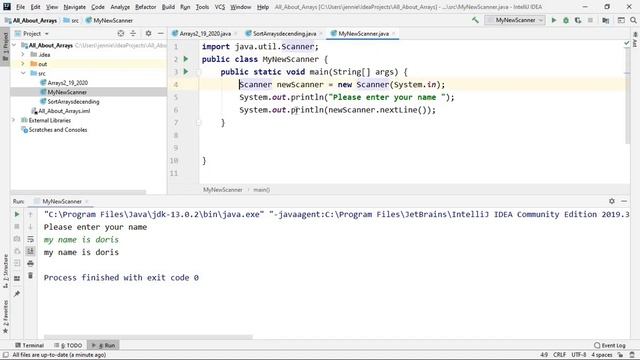Open the MyNewScanner run configuration dropdown
The width and height of the screenshot is (640, 360).
[x=515, y=20]
